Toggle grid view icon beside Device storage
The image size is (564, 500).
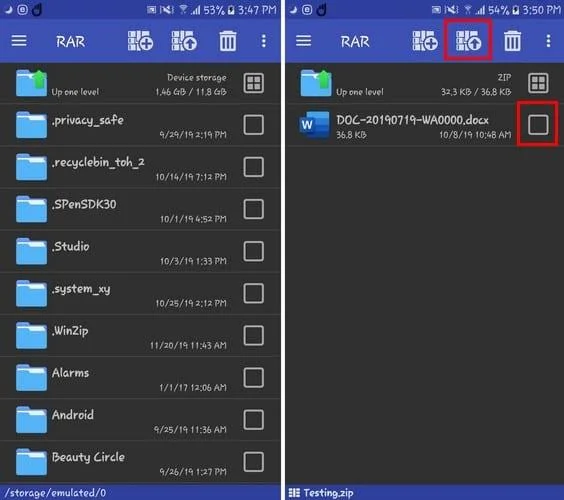coord(254,83)
